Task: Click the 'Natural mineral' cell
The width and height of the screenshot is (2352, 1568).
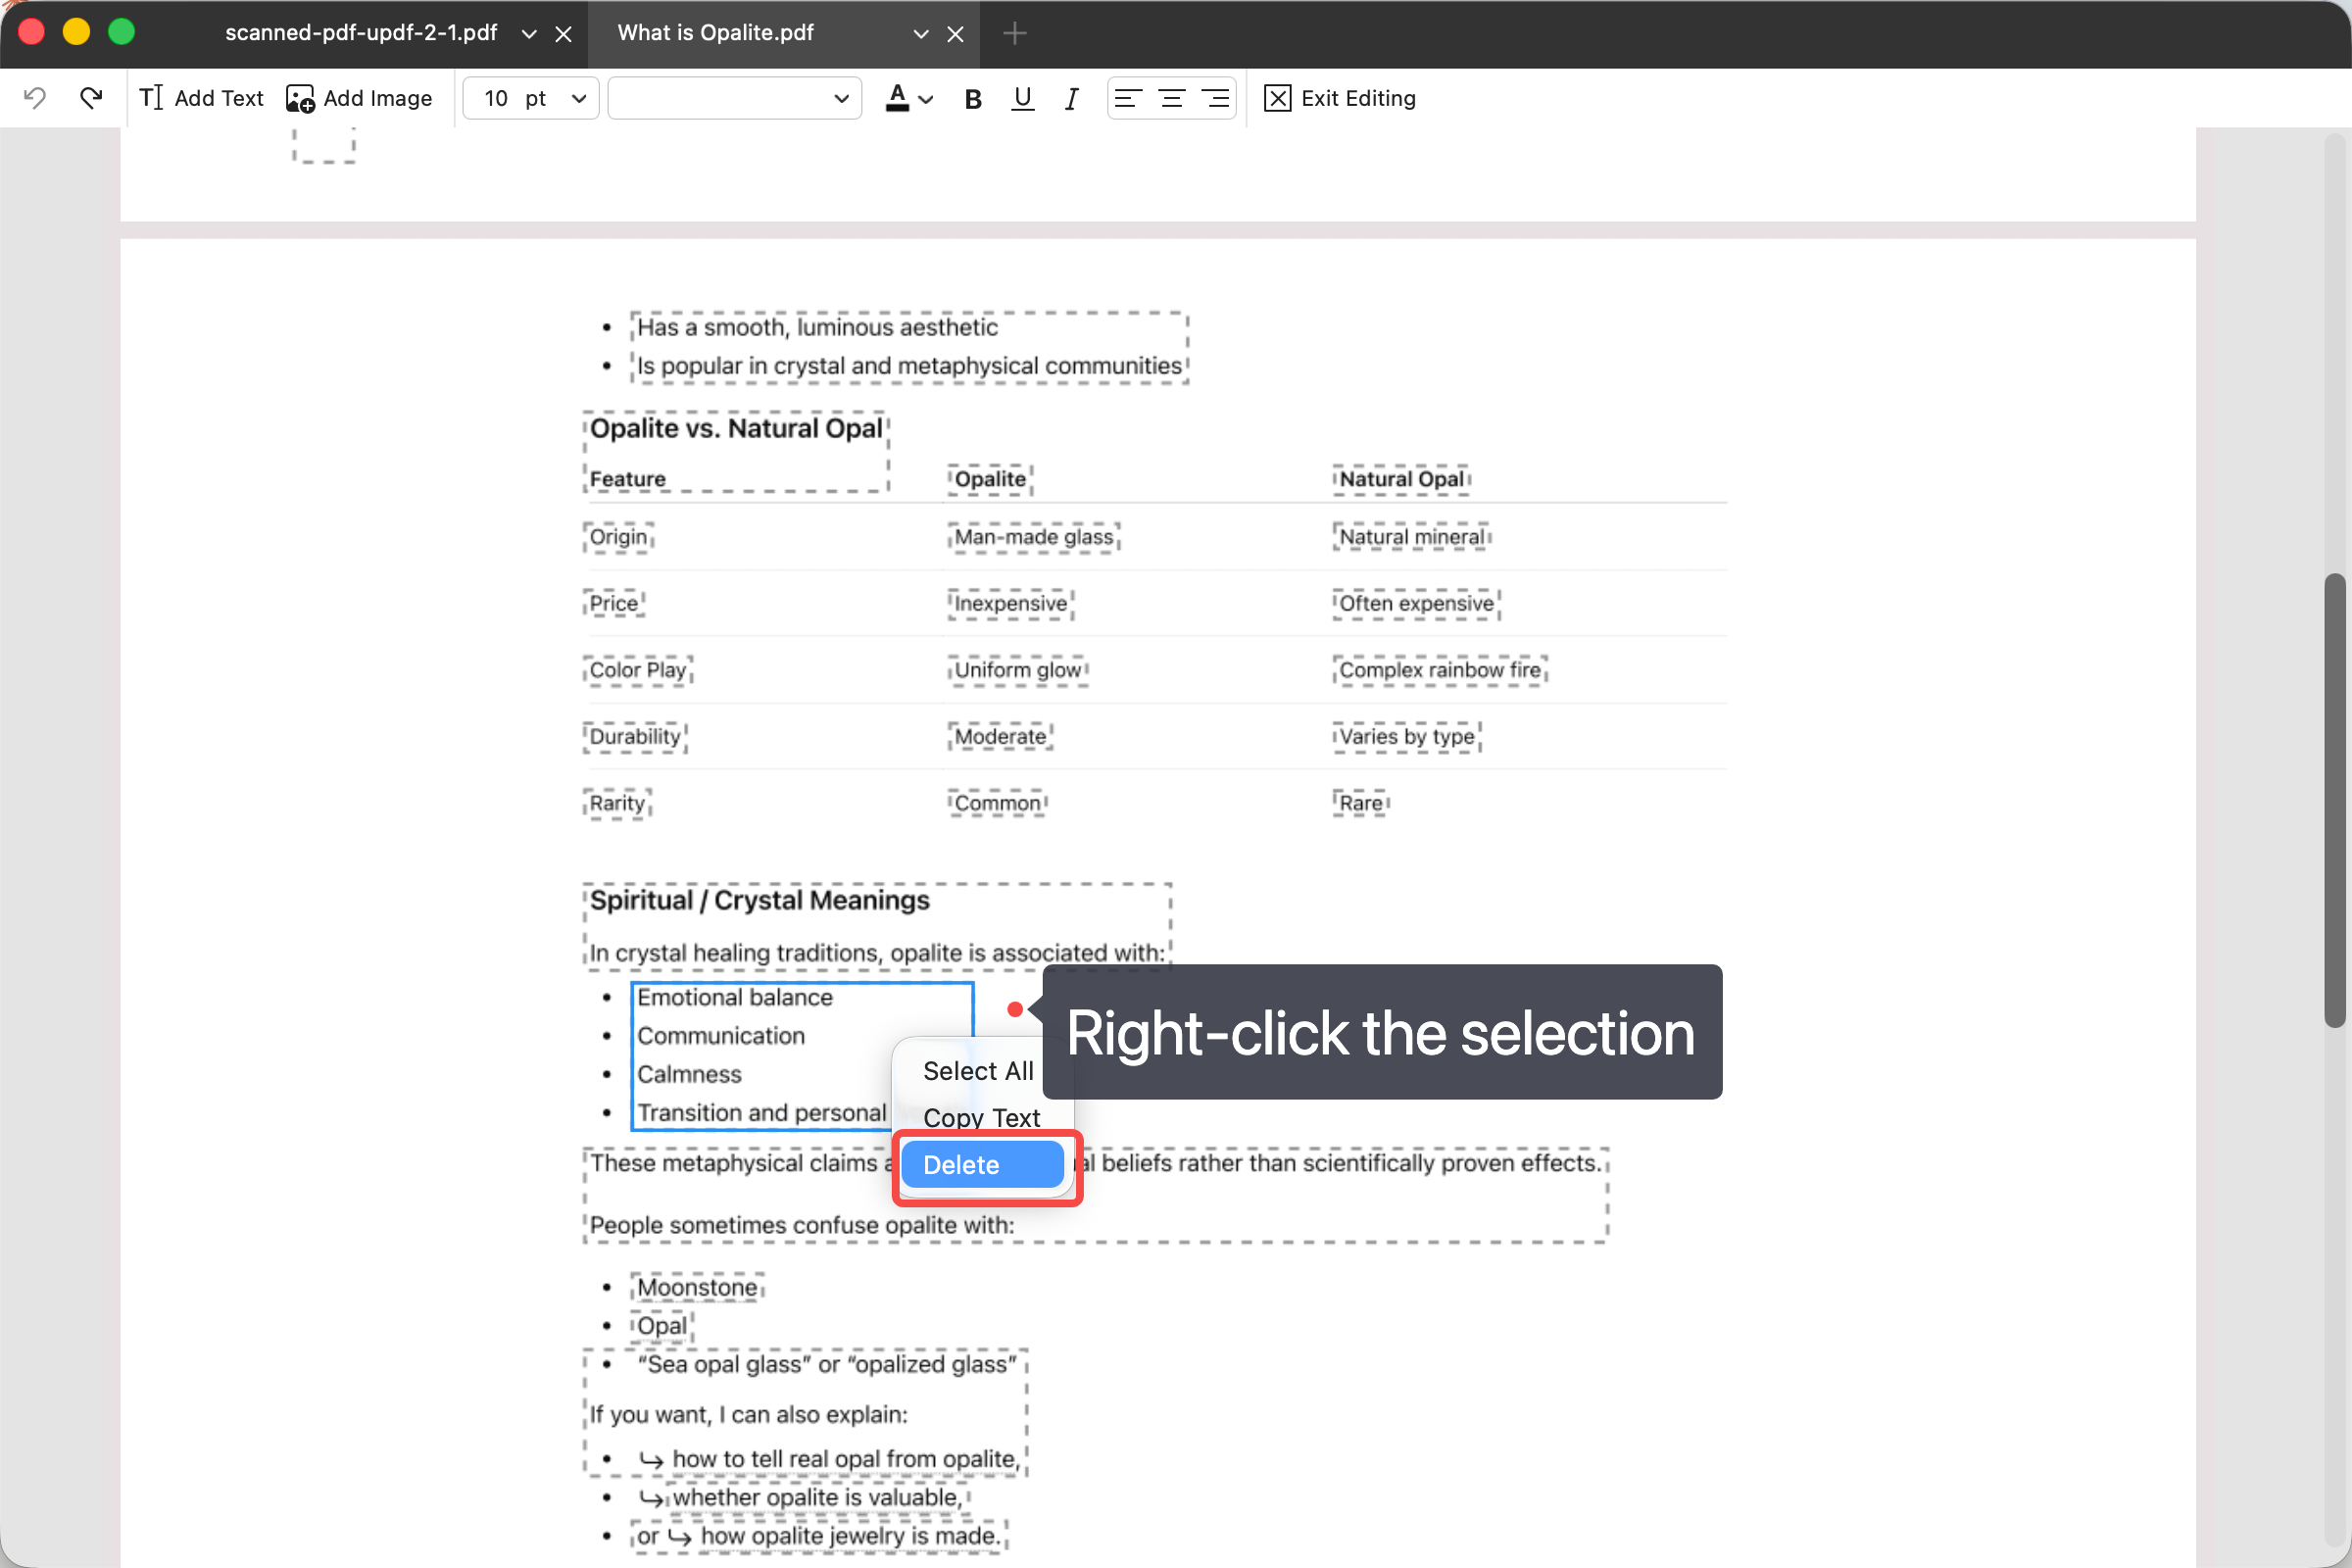Action: tap(1412, 537)
